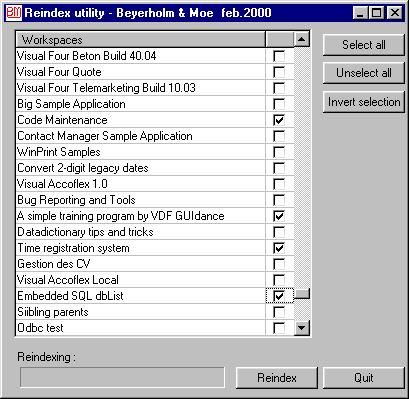This screenshot has width=409, height=399.
Task: Click the scroll up arrow of workspace list
Action: point(302,39)
